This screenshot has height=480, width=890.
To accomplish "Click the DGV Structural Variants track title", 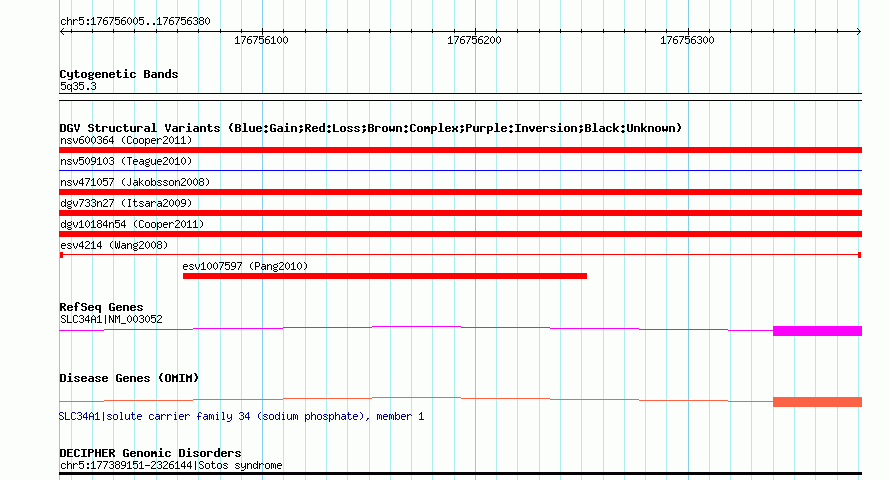I will (x=371, y=128).
